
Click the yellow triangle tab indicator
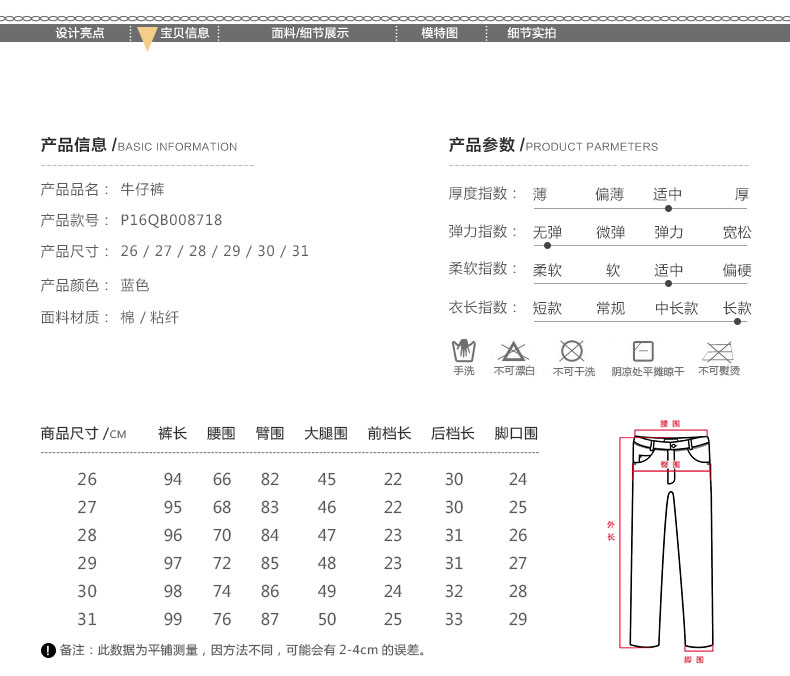pyautogui.click(x=147, y=38)
